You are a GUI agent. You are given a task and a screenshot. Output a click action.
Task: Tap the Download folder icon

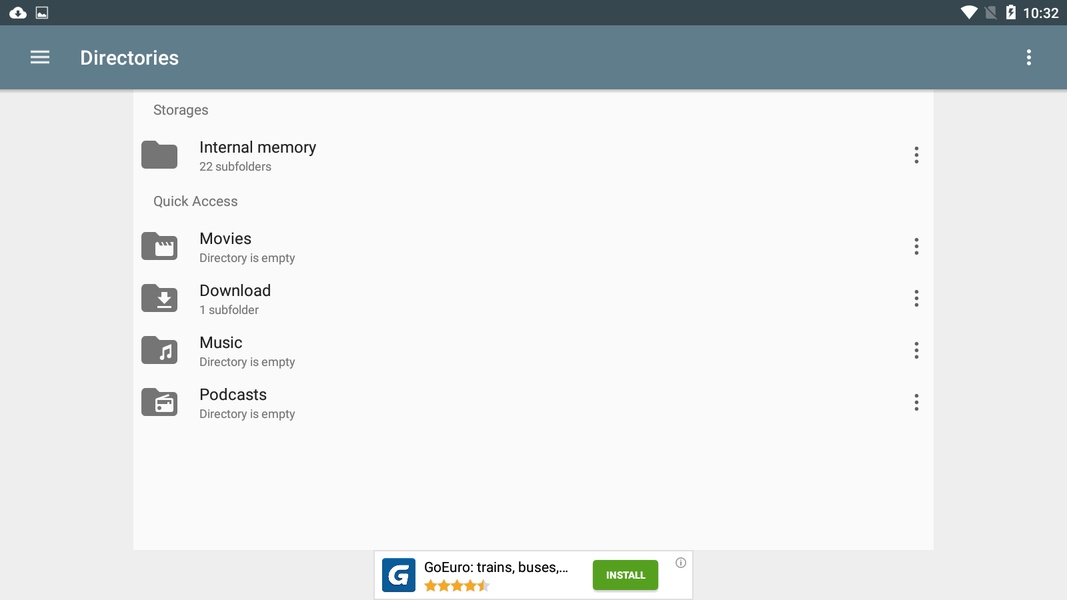click(x=159, y=298)
